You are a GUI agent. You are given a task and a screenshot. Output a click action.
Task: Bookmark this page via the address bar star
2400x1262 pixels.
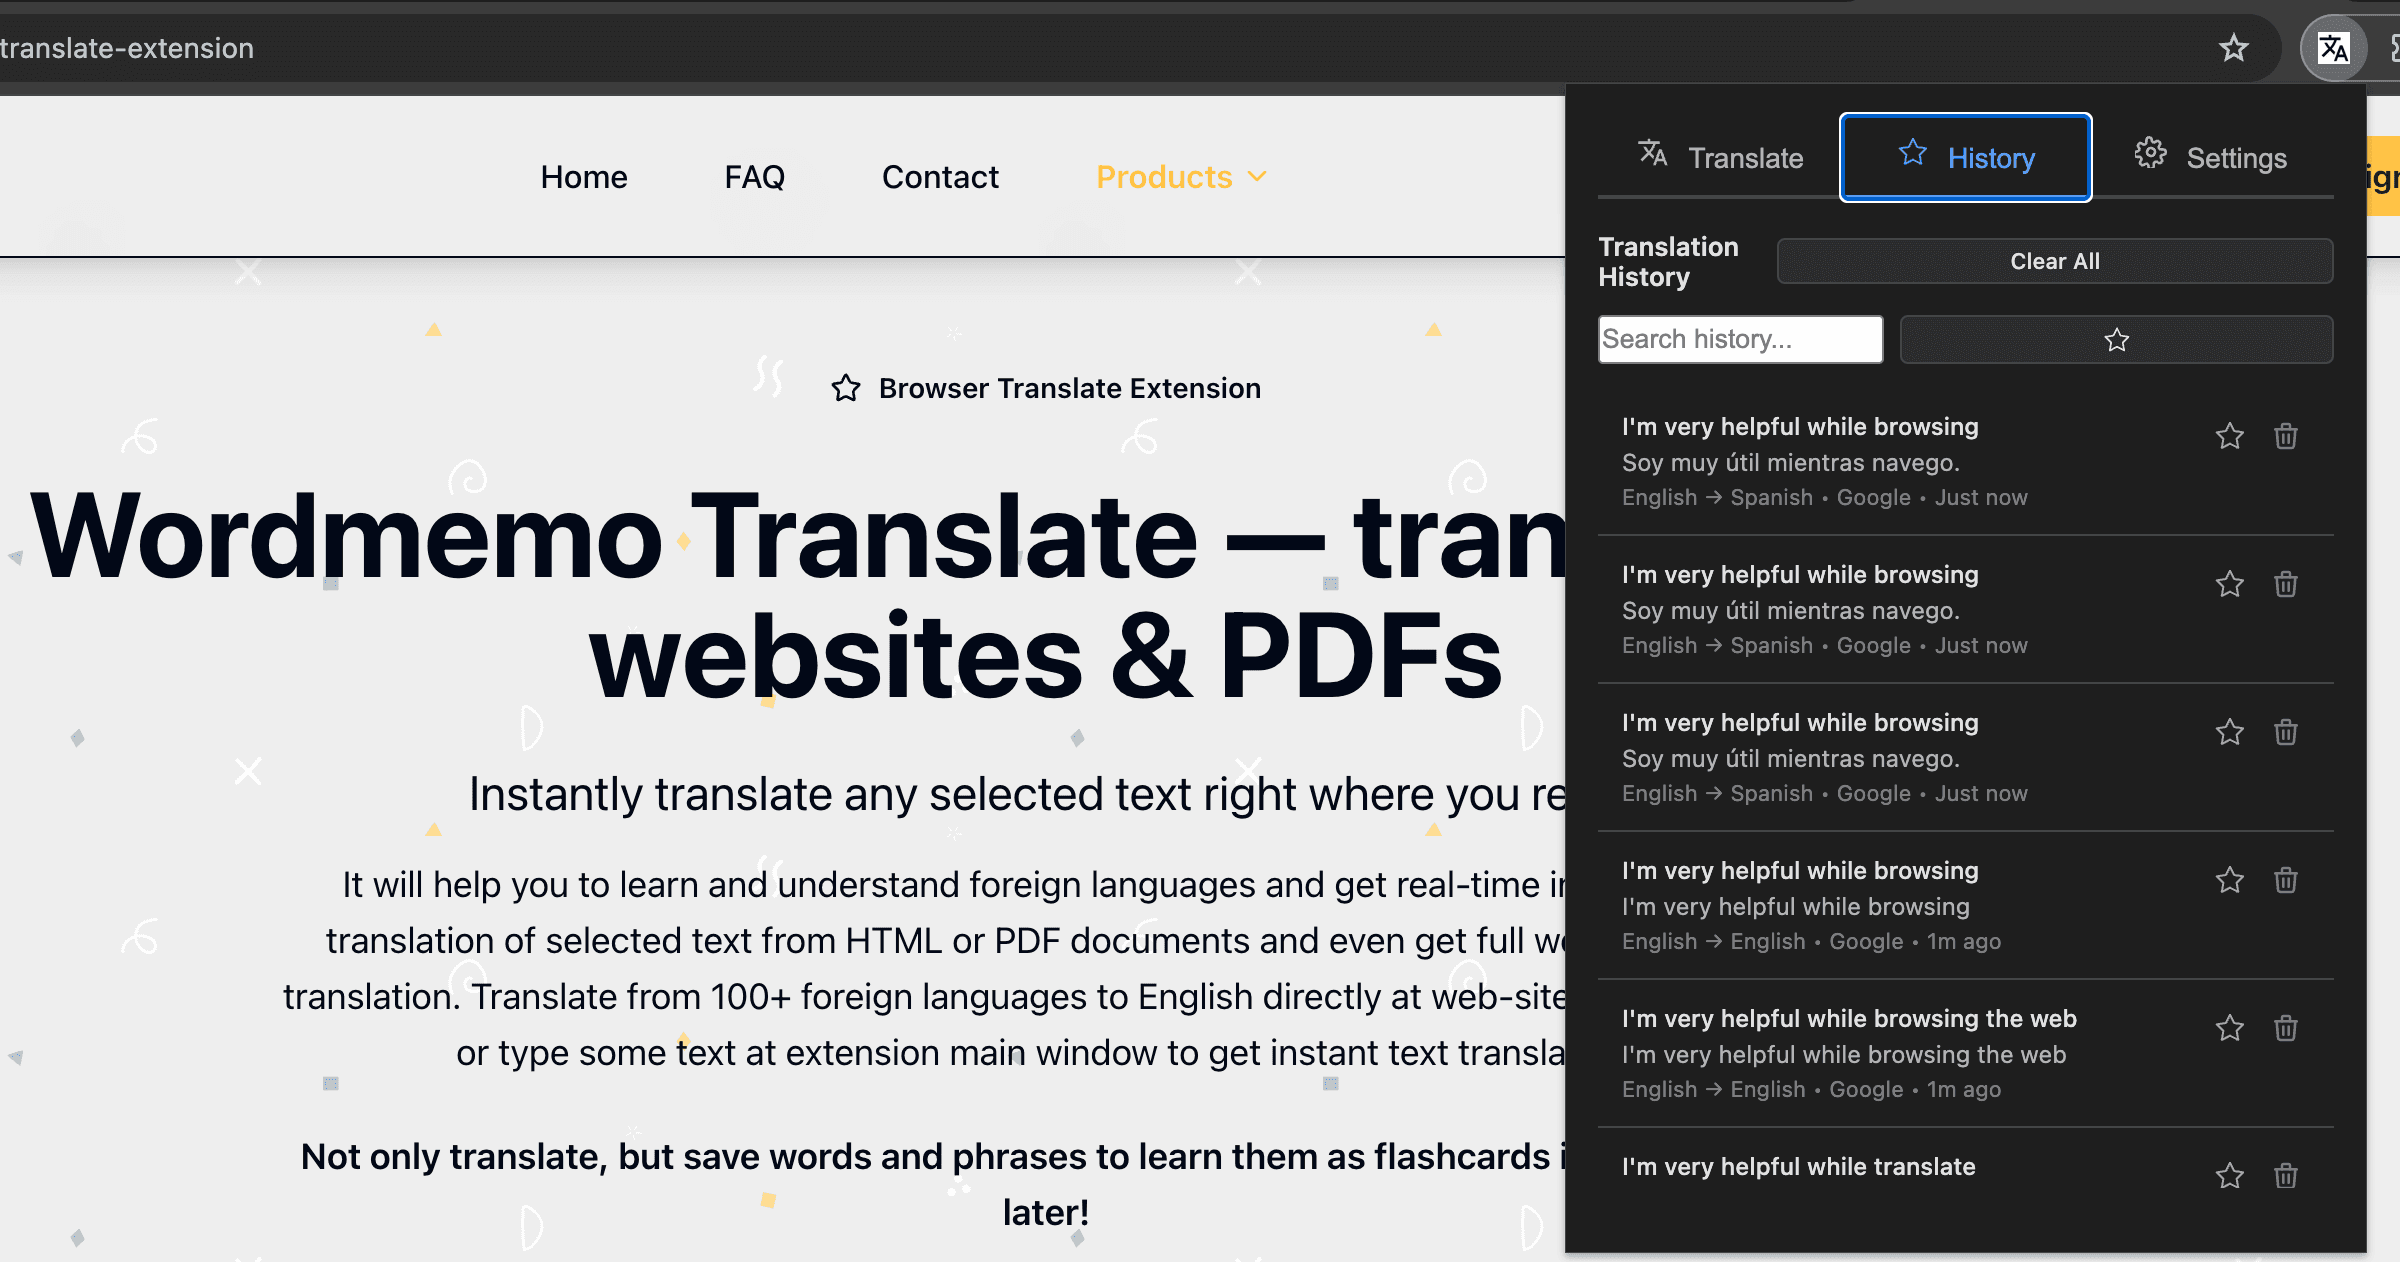(x=2233, y=47)
